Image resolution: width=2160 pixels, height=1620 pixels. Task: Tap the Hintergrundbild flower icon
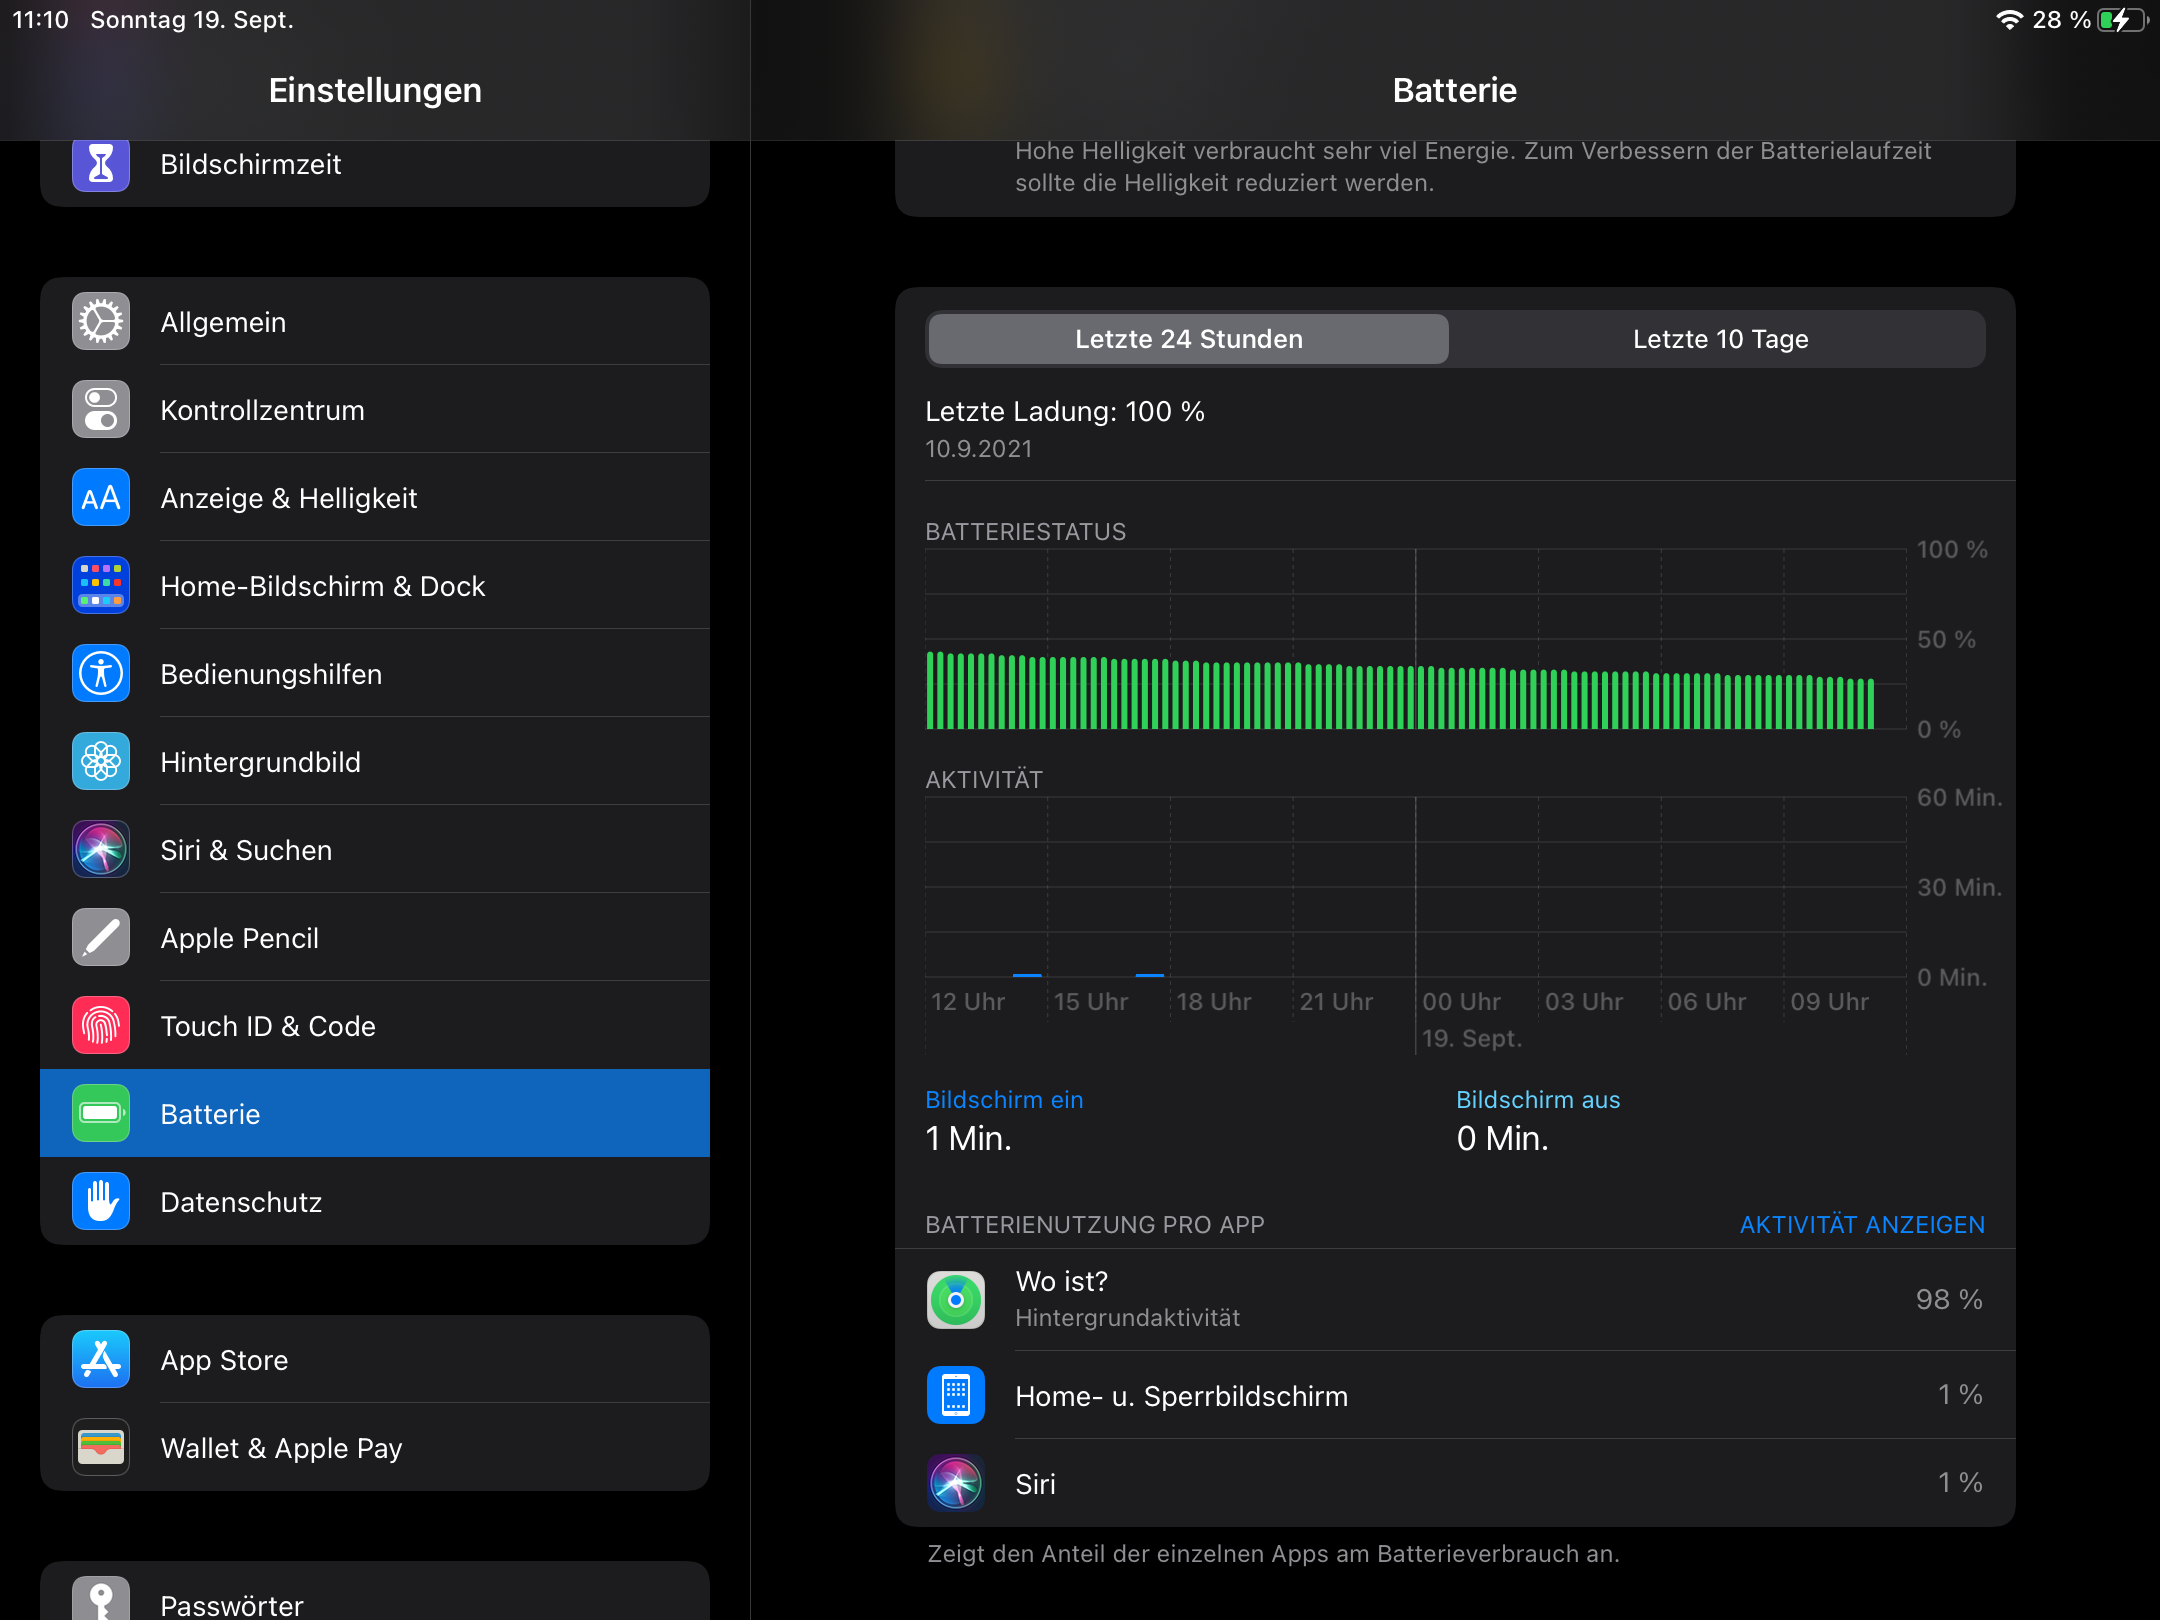101,762
